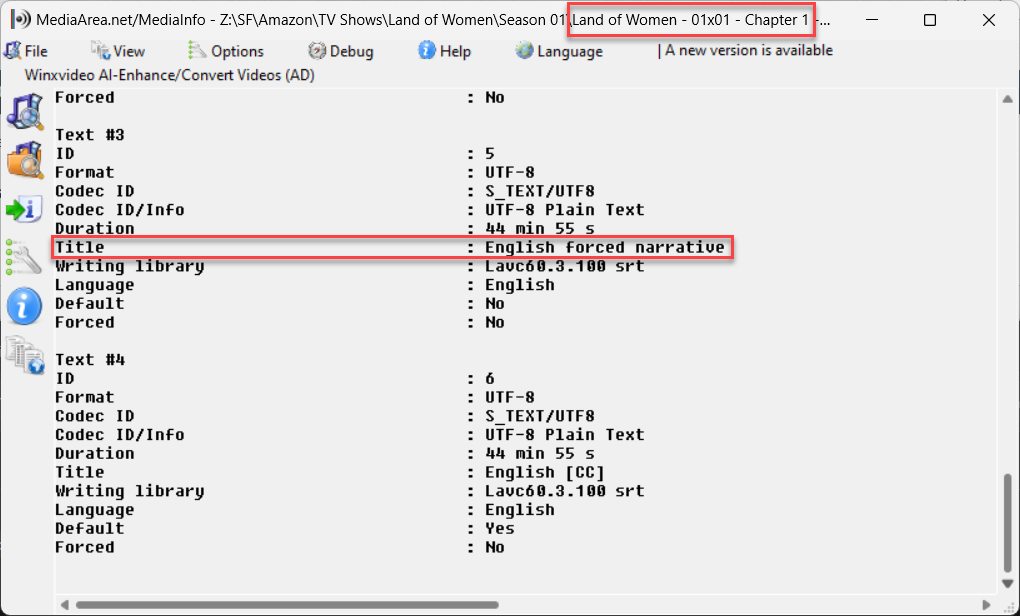This screenshot has height=616, width=1020.
Task: Click the vertical scrollbar down arrow
Action: (1008, 583)
